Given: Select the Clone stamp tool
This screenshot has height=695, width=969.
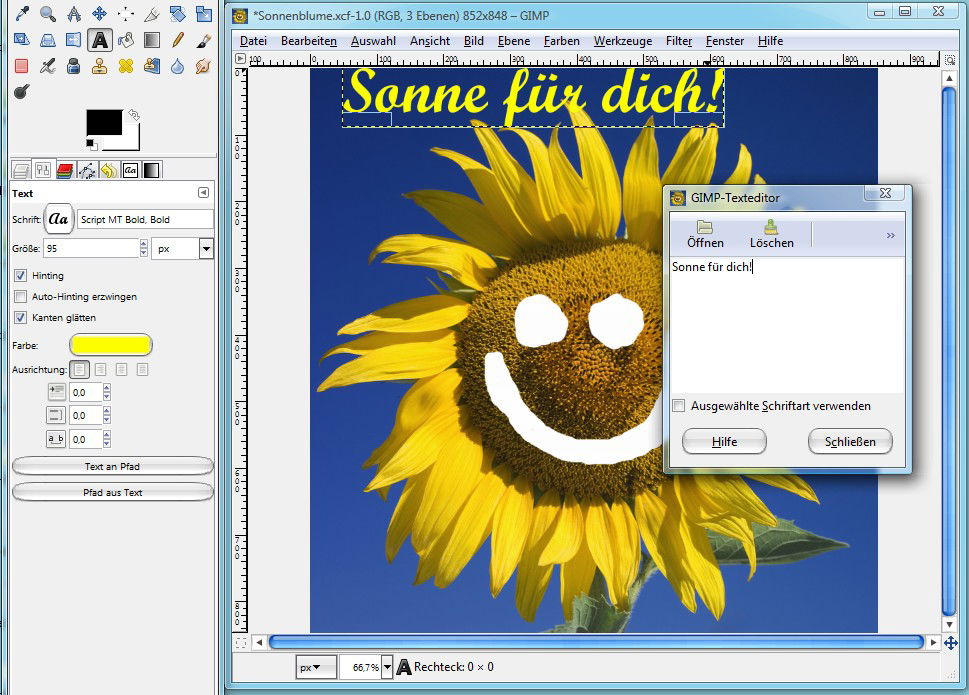Looking at the screenshot, I should click(99, 66).
